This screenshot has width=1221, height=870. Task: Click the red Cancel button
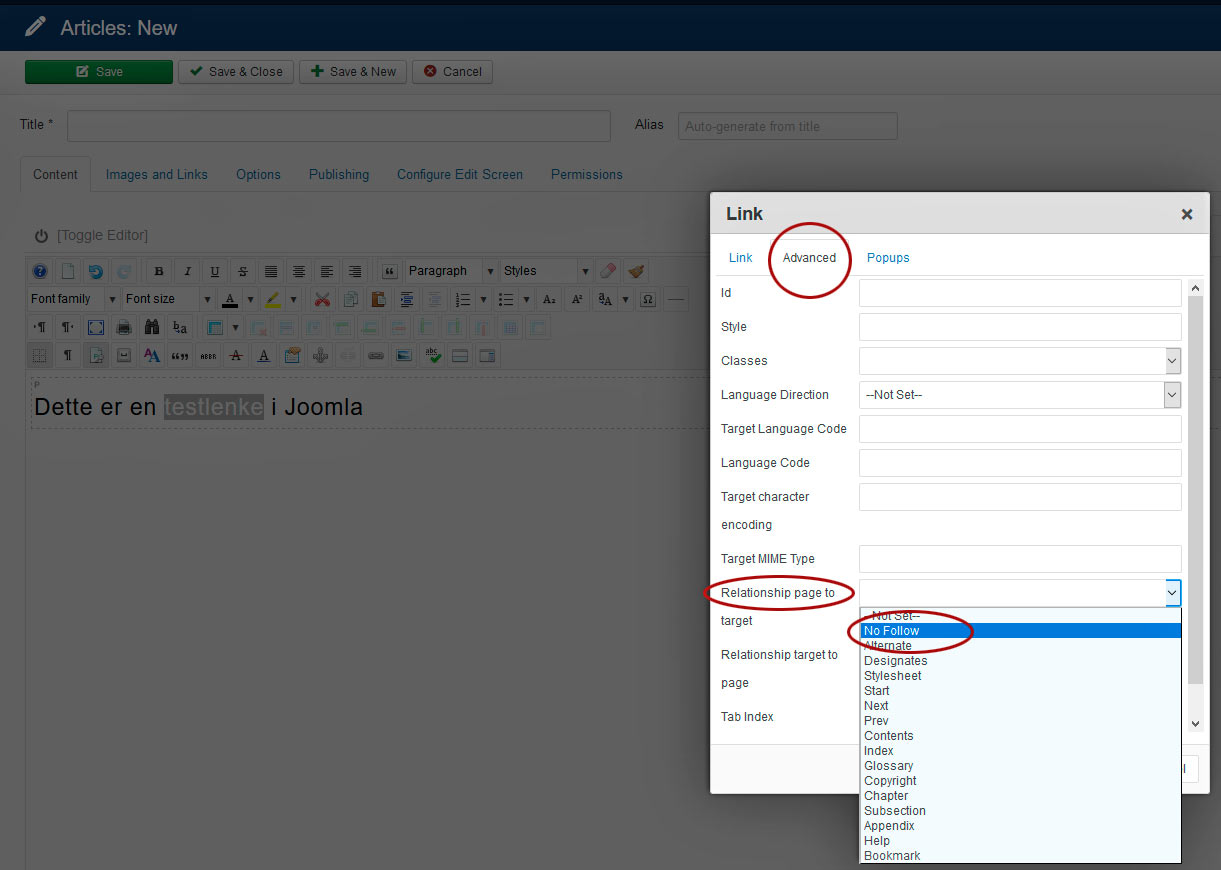click(452, 72)
